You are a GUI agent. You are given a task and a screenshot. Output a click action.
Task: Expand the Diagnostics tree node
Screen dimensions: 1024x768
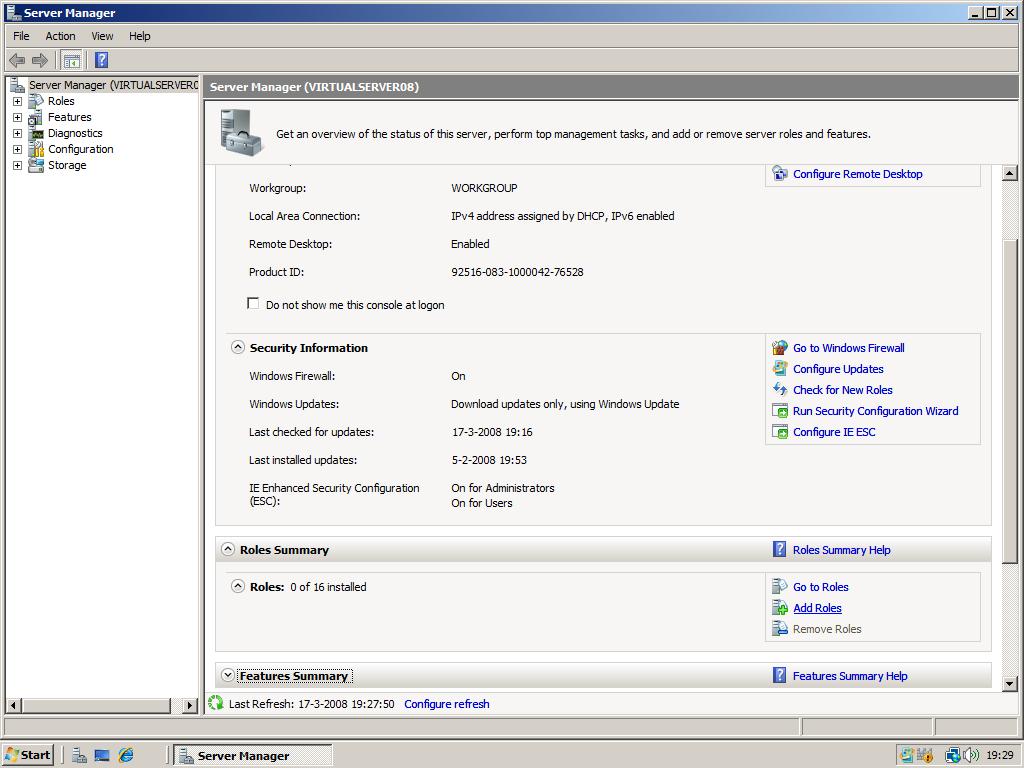(18, 133)
